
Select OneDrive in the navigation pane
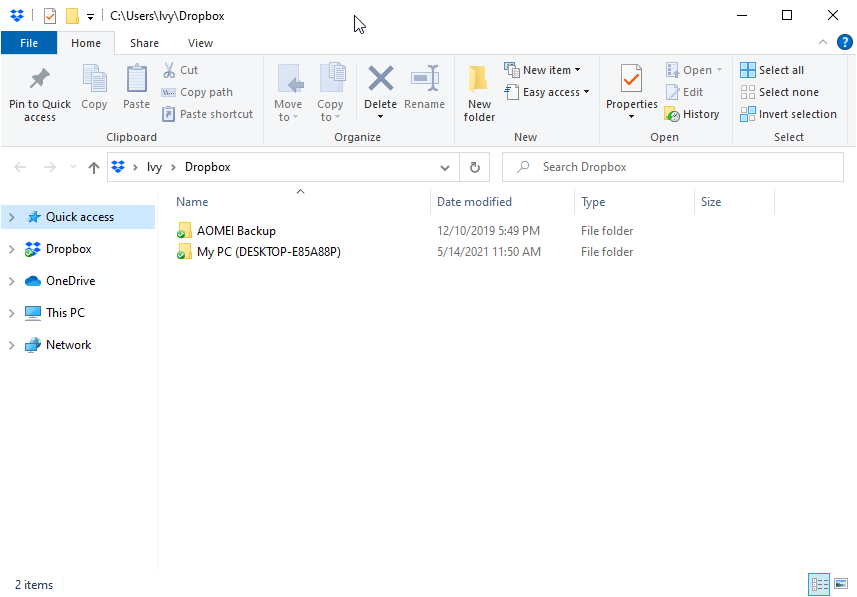pos(70,281)
